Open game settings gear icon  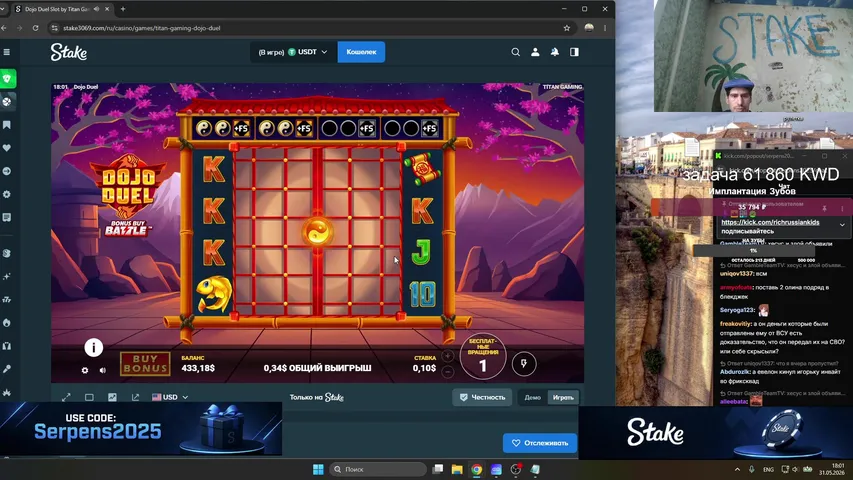coord(85,370)
